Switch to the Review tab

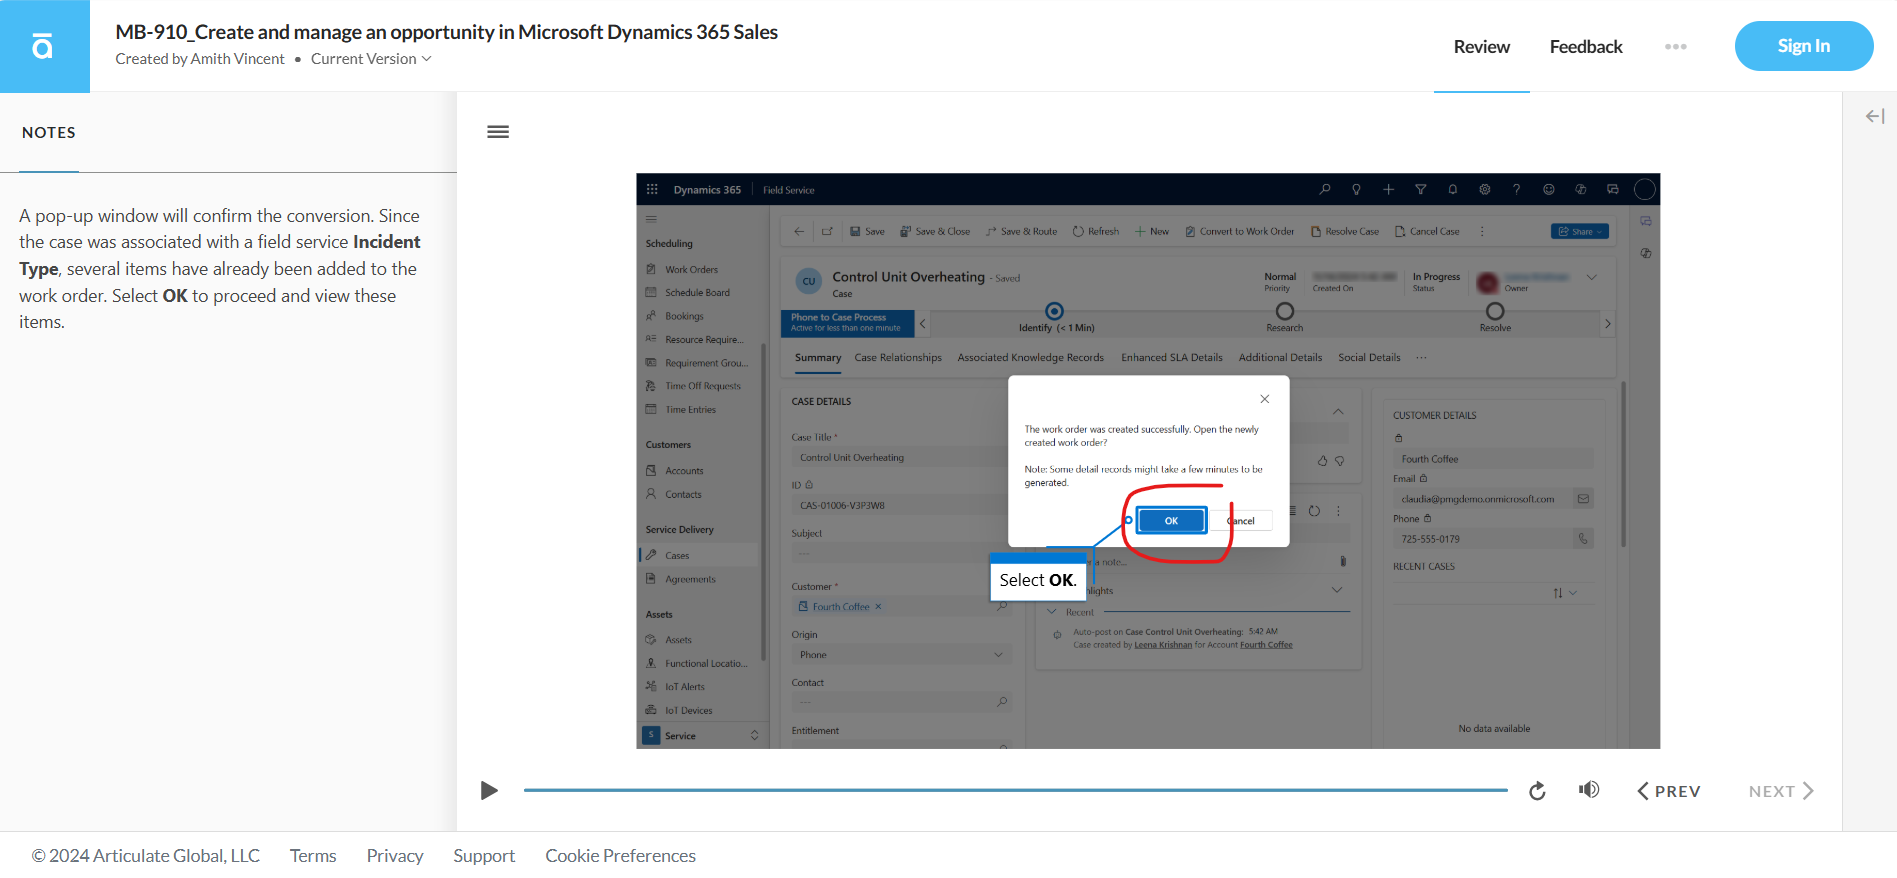(x=1481, y=47)
